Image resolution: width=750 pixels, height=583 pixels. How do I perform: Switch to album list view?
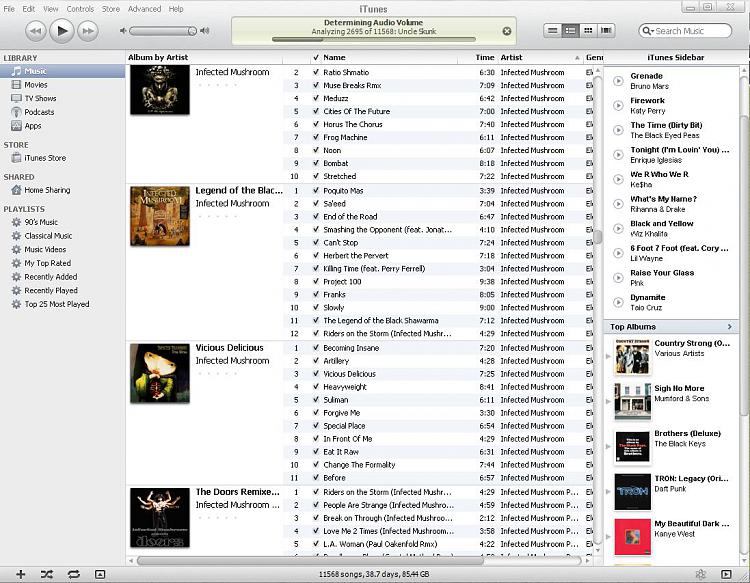(x=570, y=31)
